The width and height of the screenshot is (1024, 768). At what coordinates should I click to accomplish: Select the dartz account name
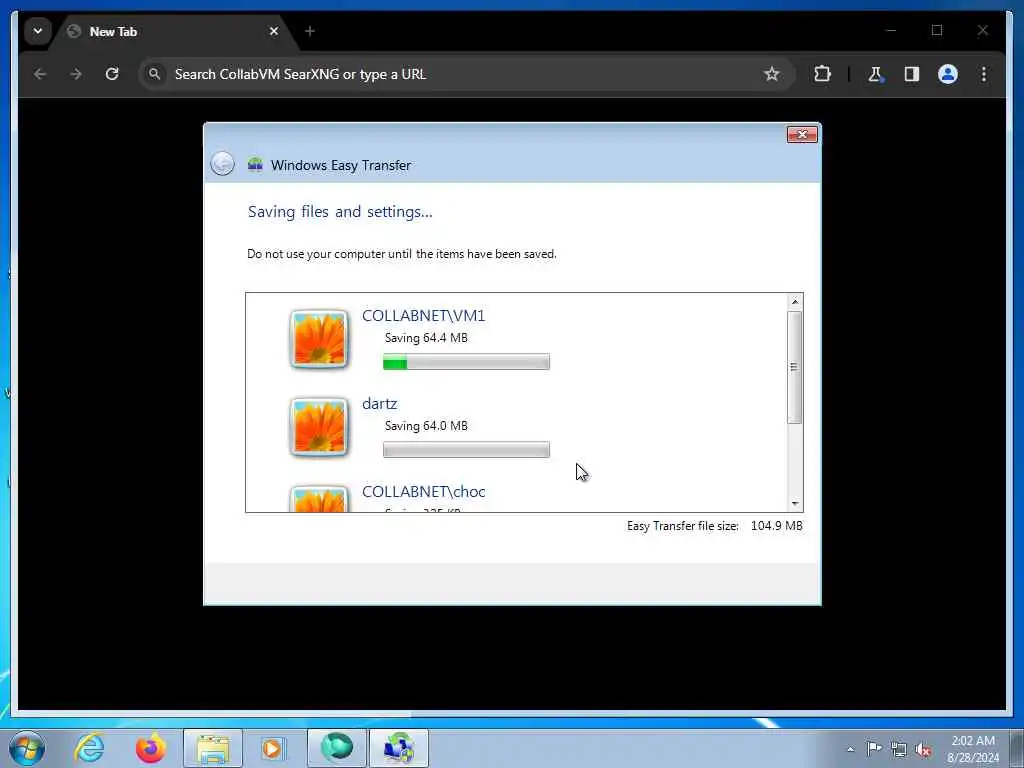coord(379,404)
